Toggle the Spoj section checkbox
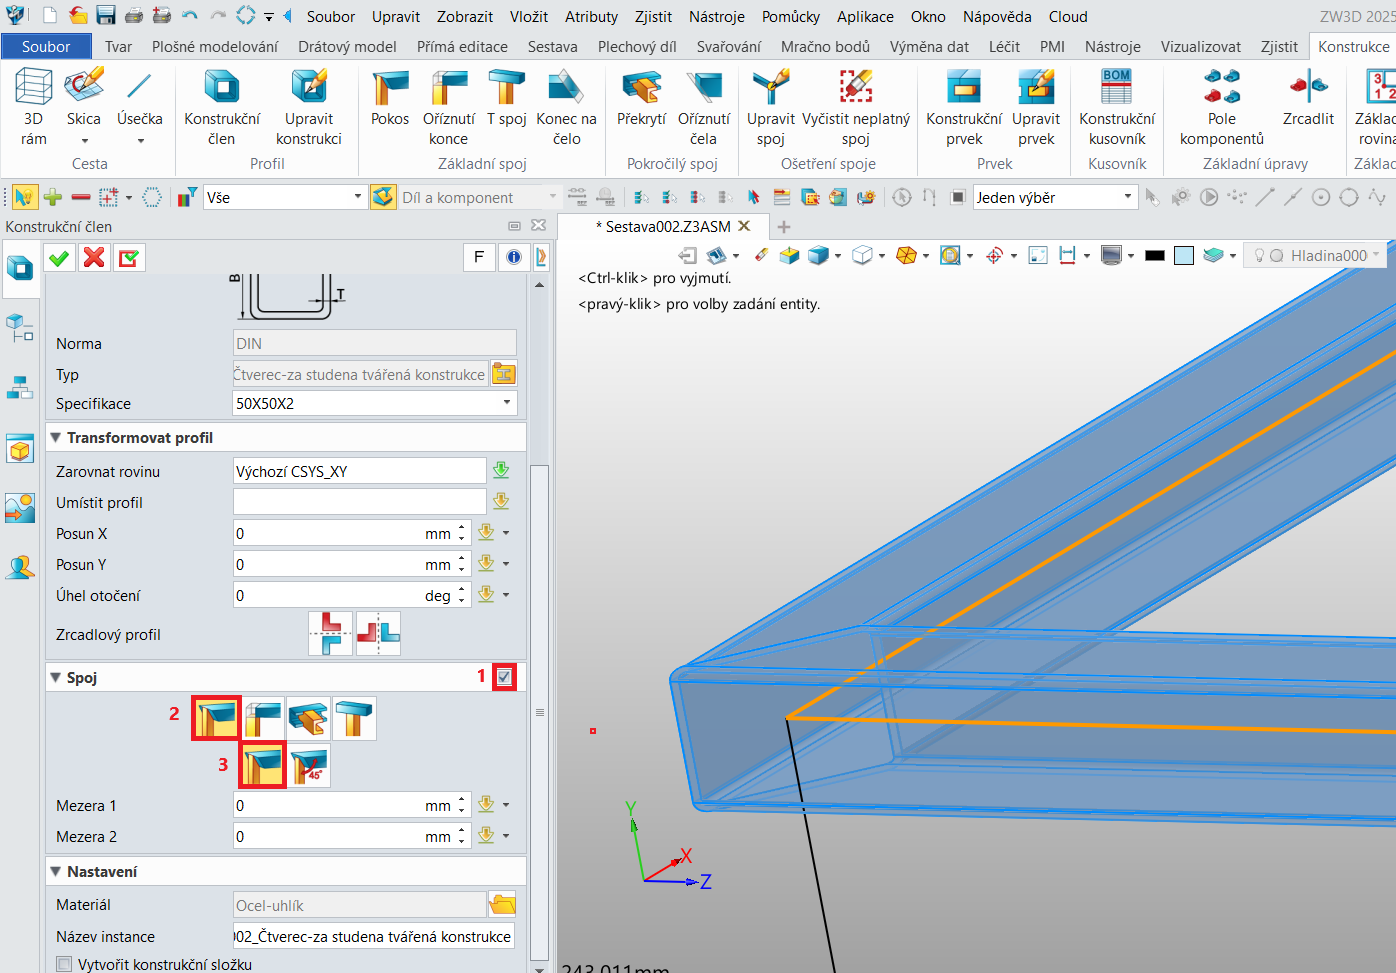The height and width of the screenshot is (973, 1396). 505,677
